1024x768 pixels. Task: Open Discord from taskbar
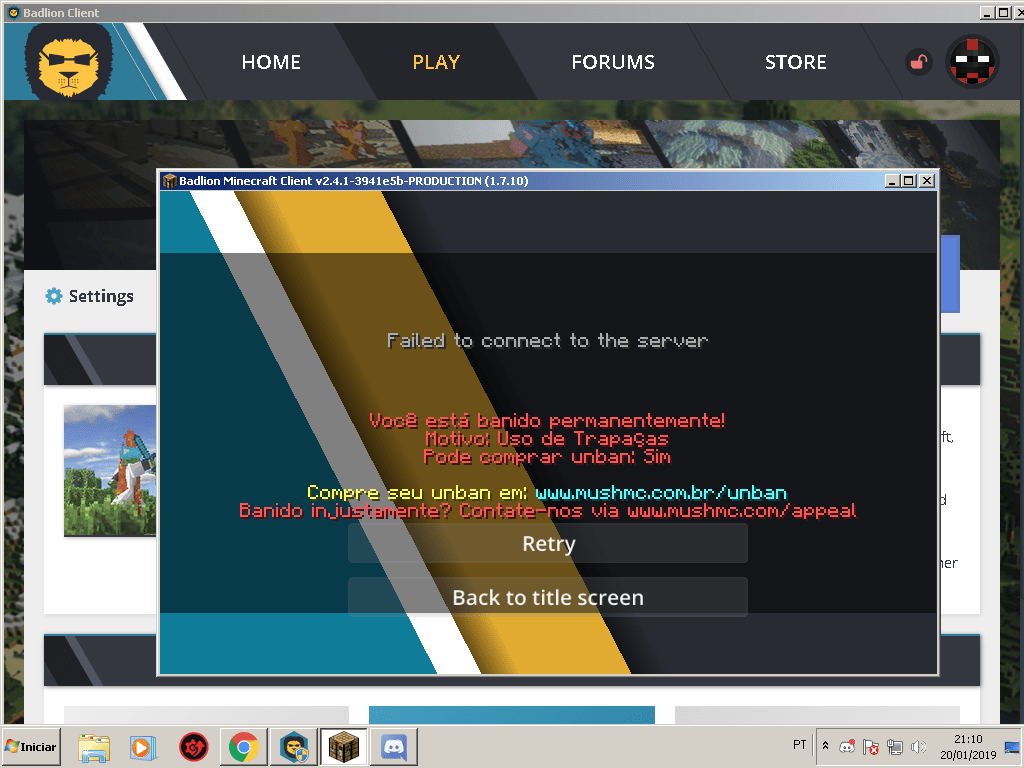pos(394,747)
